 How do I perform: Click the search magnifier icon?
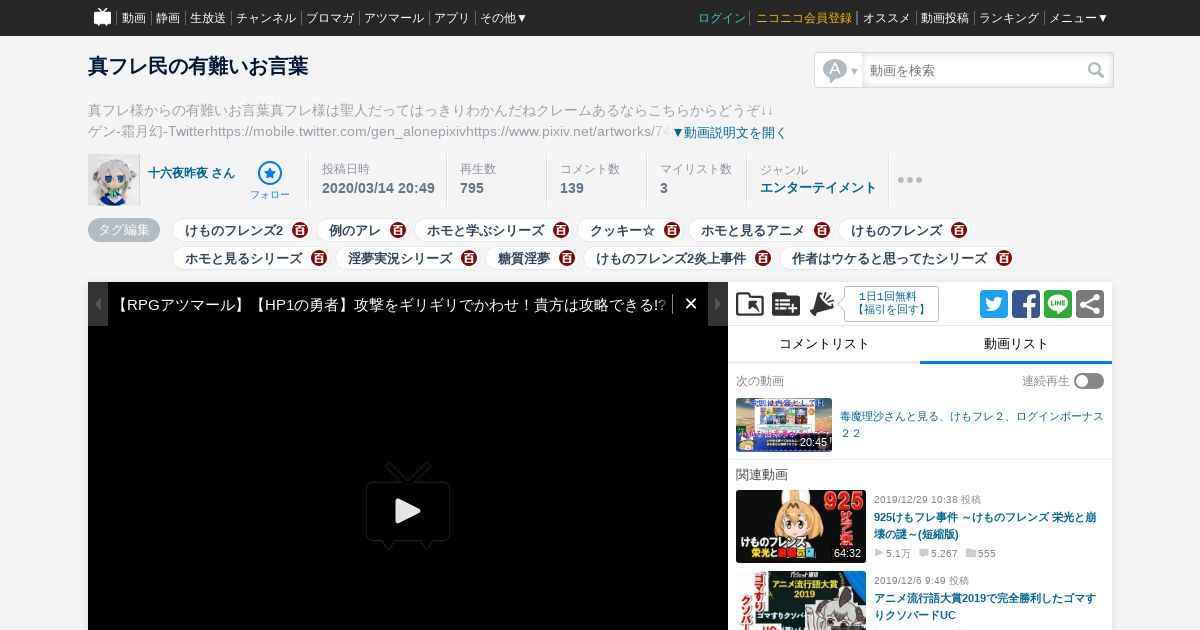tap(1096, 70)
